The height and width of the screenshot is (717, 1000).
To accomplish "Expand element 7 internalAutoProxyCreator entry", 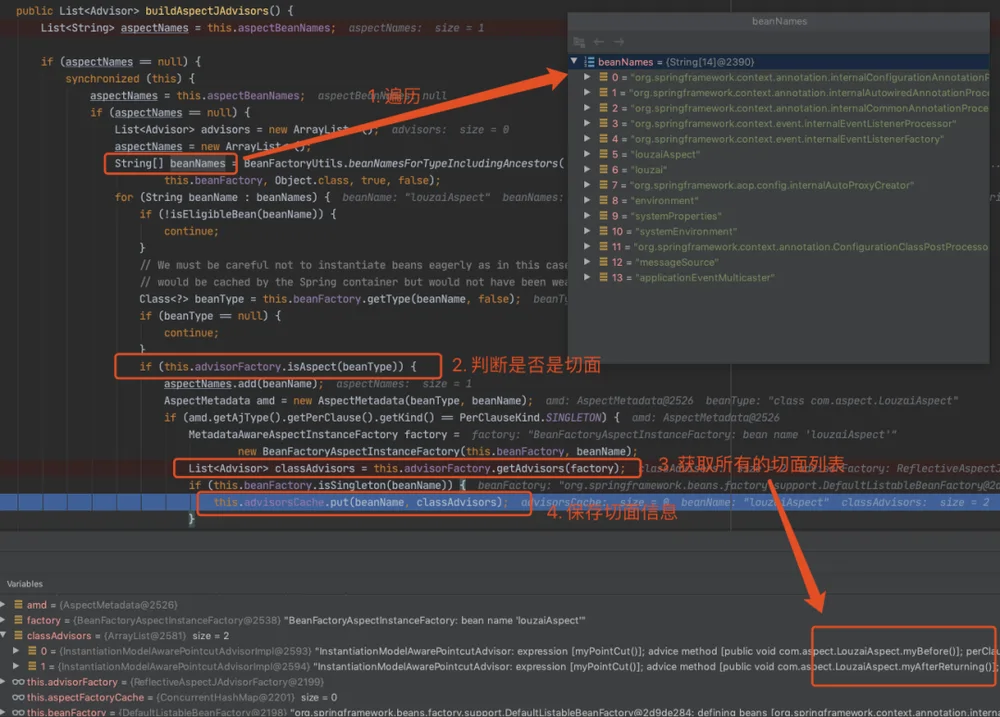I will pos(587,185).
